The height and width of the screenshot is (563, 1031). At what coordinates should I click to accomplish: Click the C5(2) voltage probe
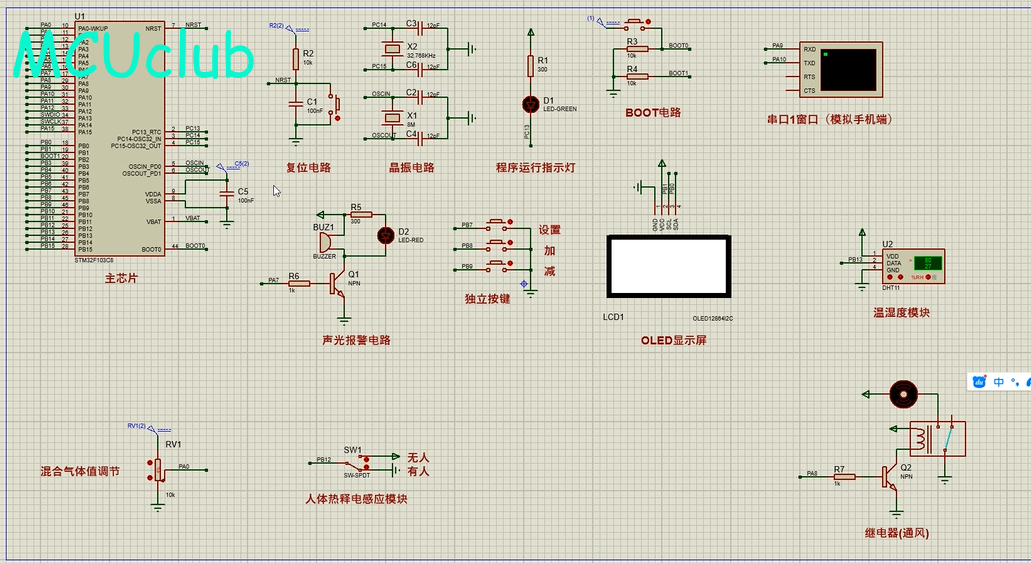233,165
